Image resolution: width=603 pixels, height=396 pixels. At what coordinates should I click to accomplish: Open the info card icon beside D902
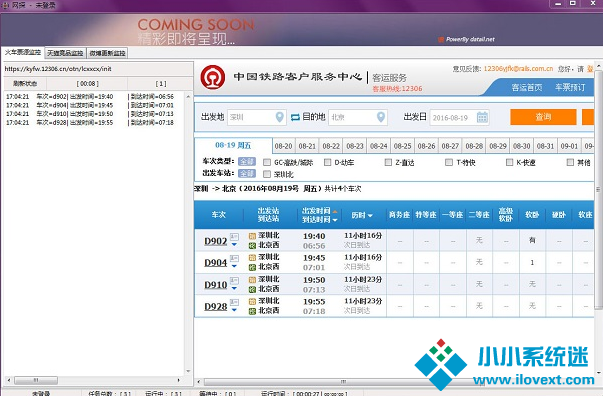coord(234,236)
